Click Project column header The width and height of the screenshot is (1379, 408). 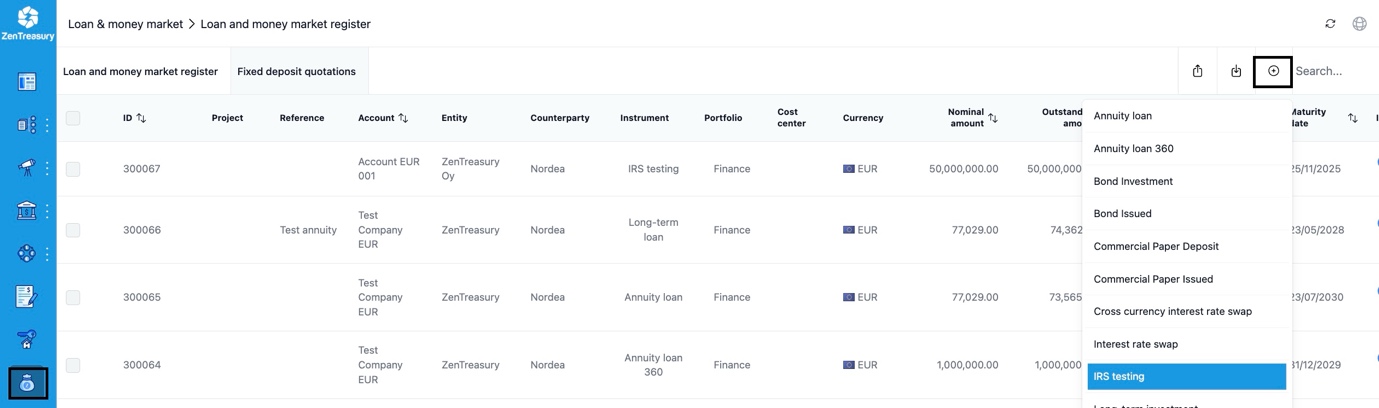tap(227, 118)
